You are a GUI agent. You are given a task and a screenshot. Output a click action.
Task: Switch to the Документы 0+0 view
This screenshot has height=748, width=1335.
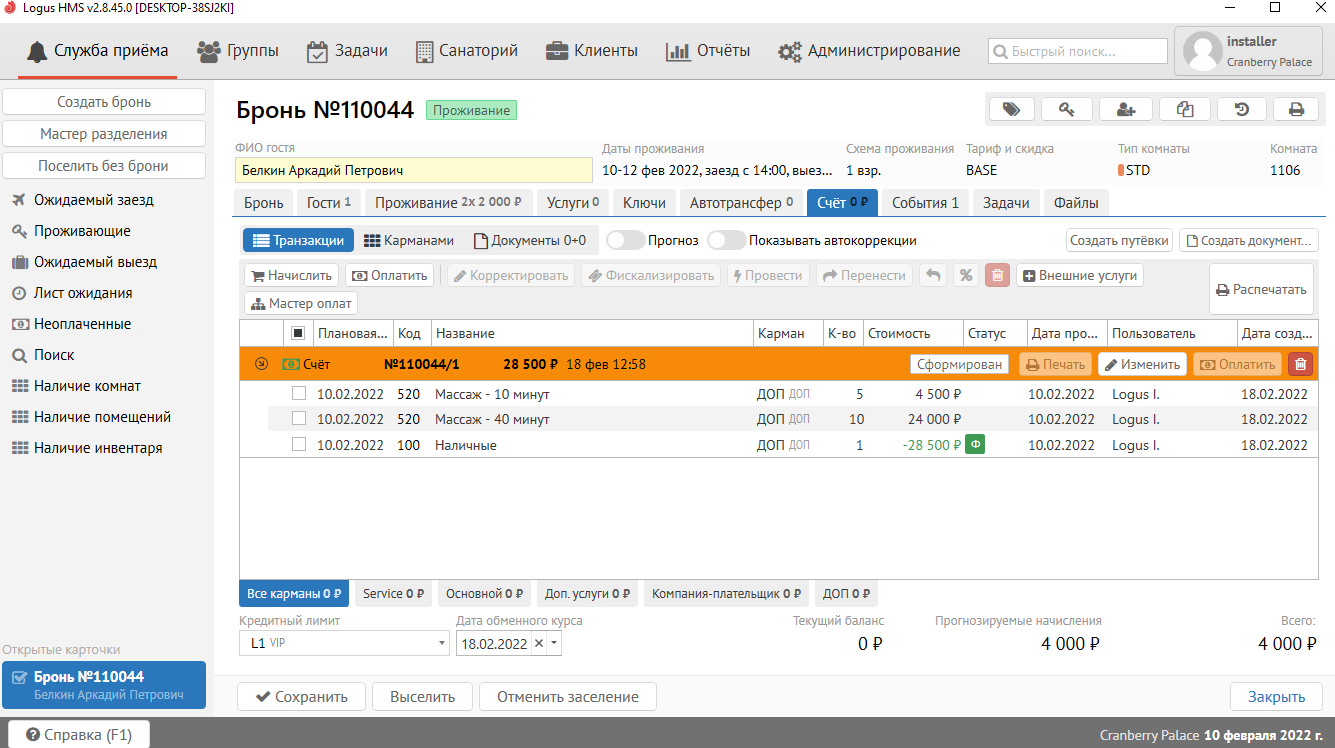click(529, 240)
